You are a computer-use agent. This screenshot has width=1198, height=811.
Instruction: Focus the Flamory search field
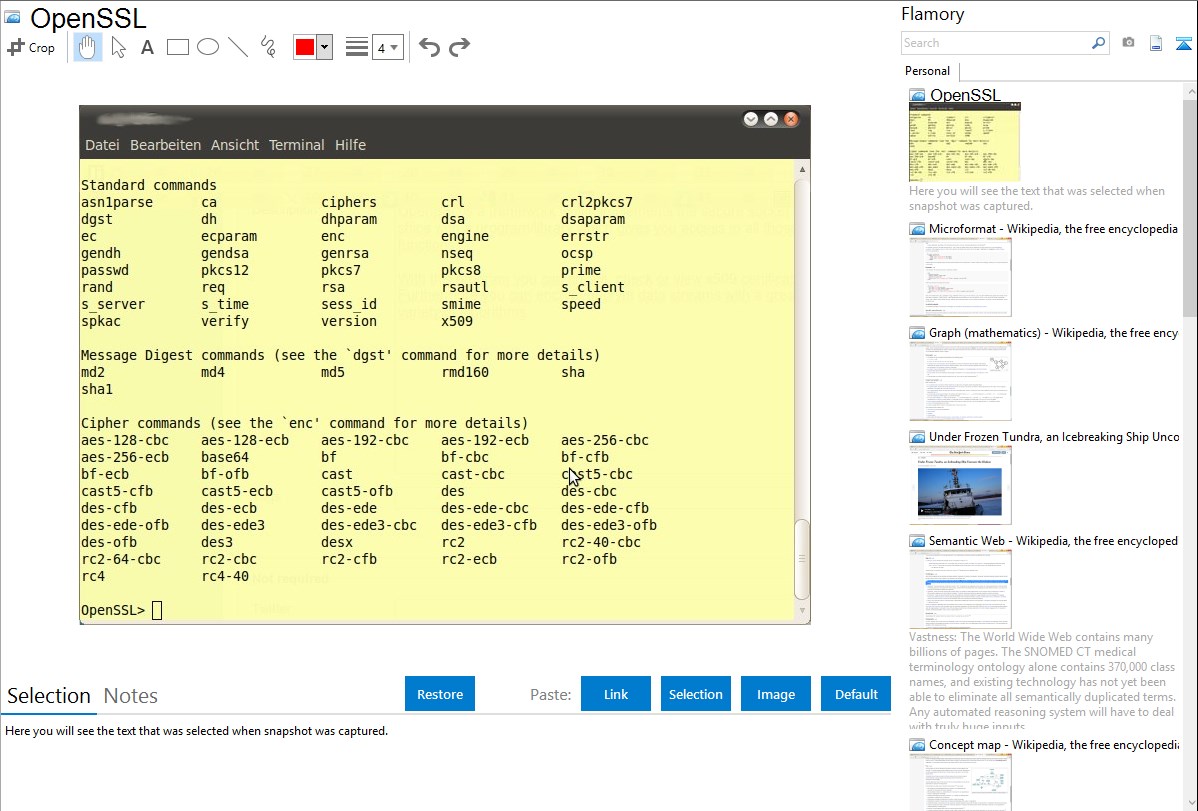995,43
